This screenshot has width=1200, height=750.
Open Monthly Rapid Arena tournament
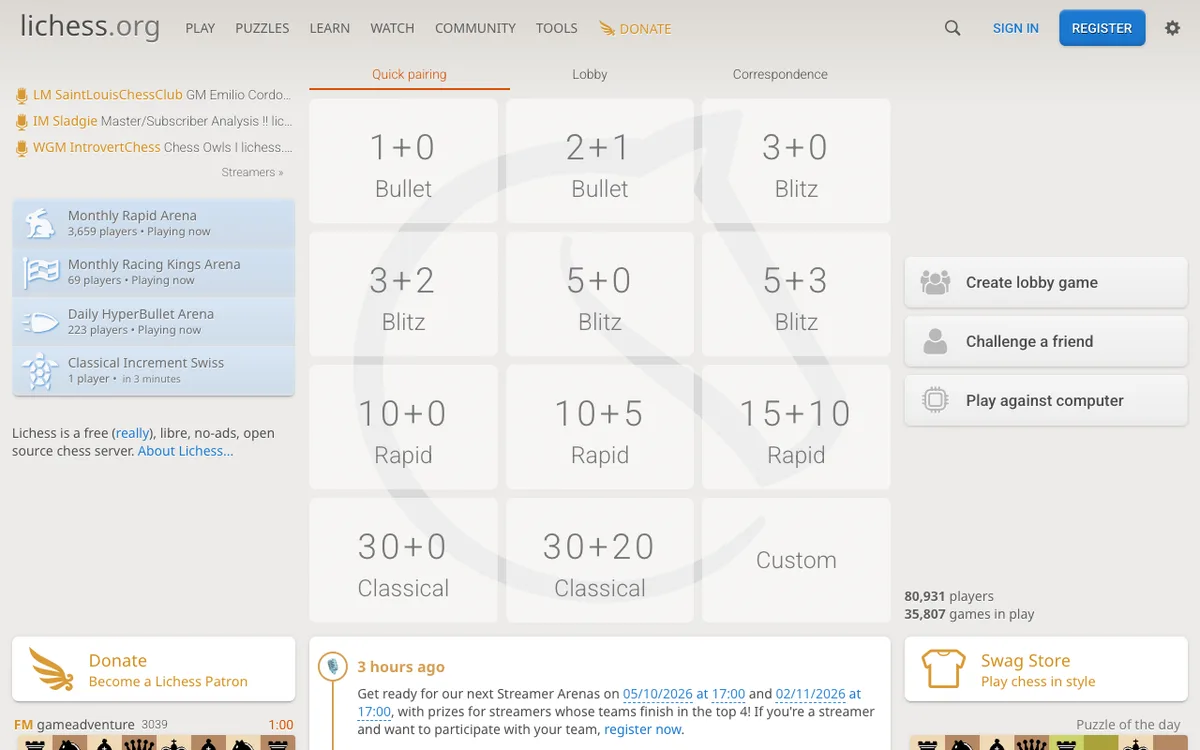[x=154, y=223]
